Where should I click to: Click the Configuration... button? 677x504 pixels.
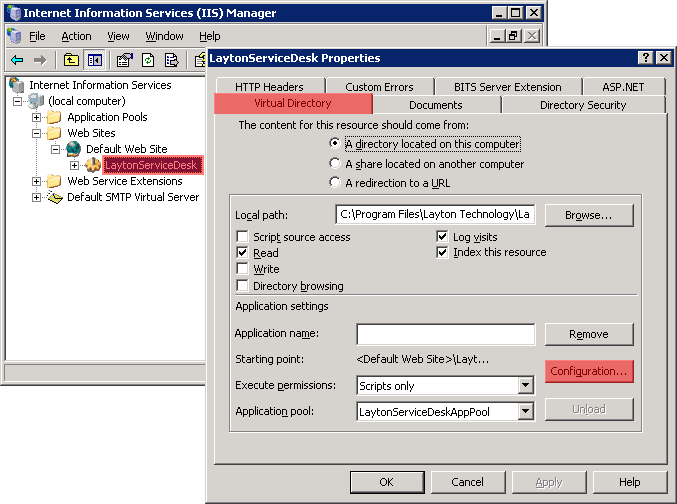point(589,371)
